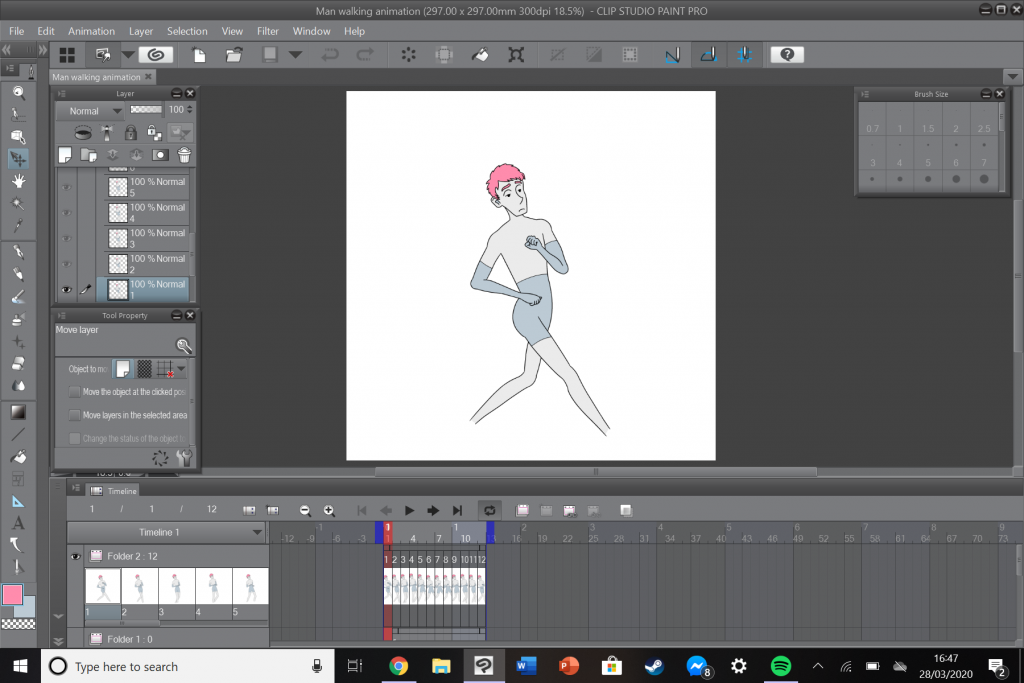Pick the Eyedropper tool in the toolbar
This screenshot has width=1024, height=683.
pos(18,226)
